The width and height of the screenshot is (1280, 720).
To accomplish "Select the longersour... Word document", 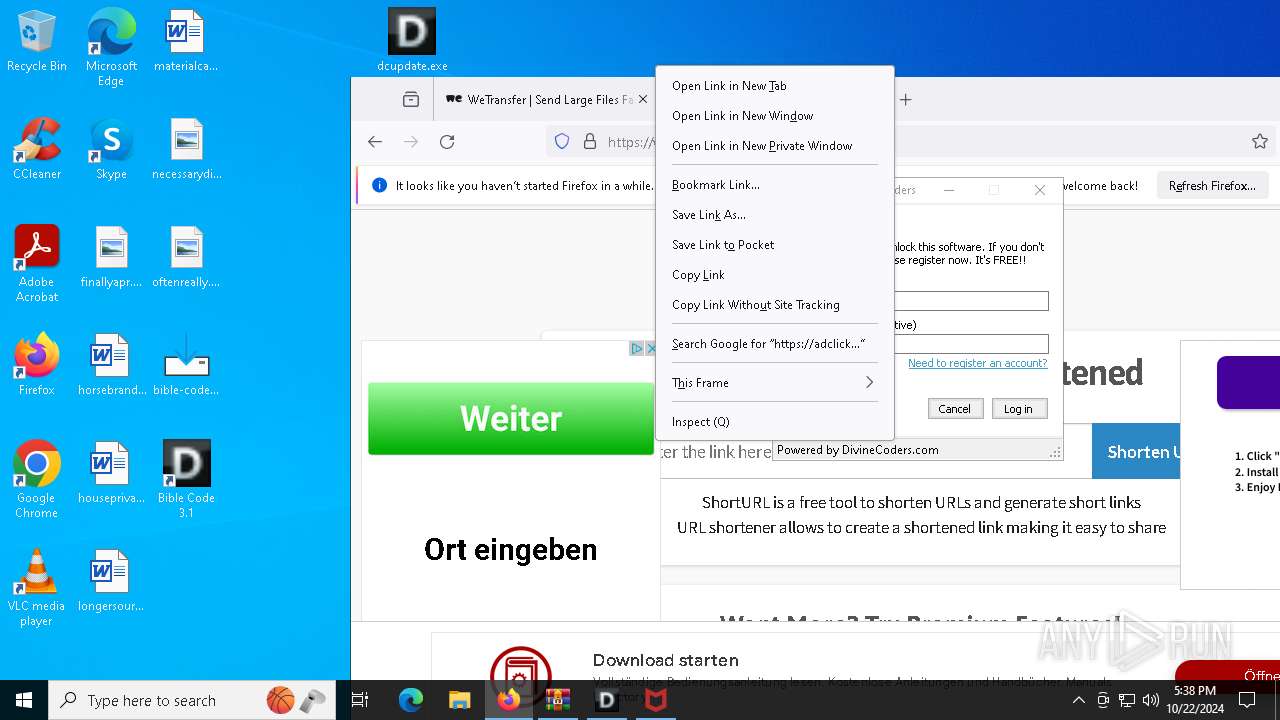I will 111,582.
